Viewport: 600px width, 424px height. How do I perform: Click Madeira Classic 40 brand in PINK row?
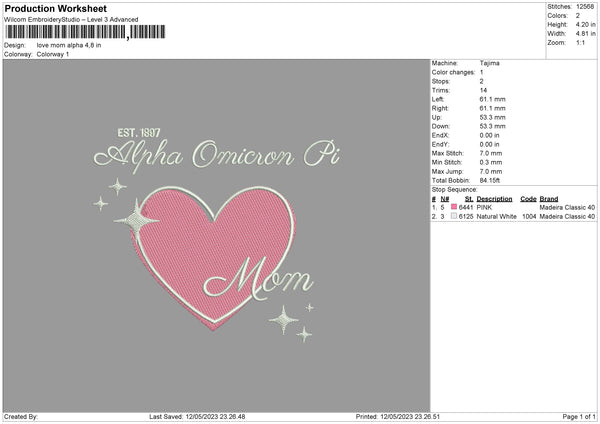567,207
